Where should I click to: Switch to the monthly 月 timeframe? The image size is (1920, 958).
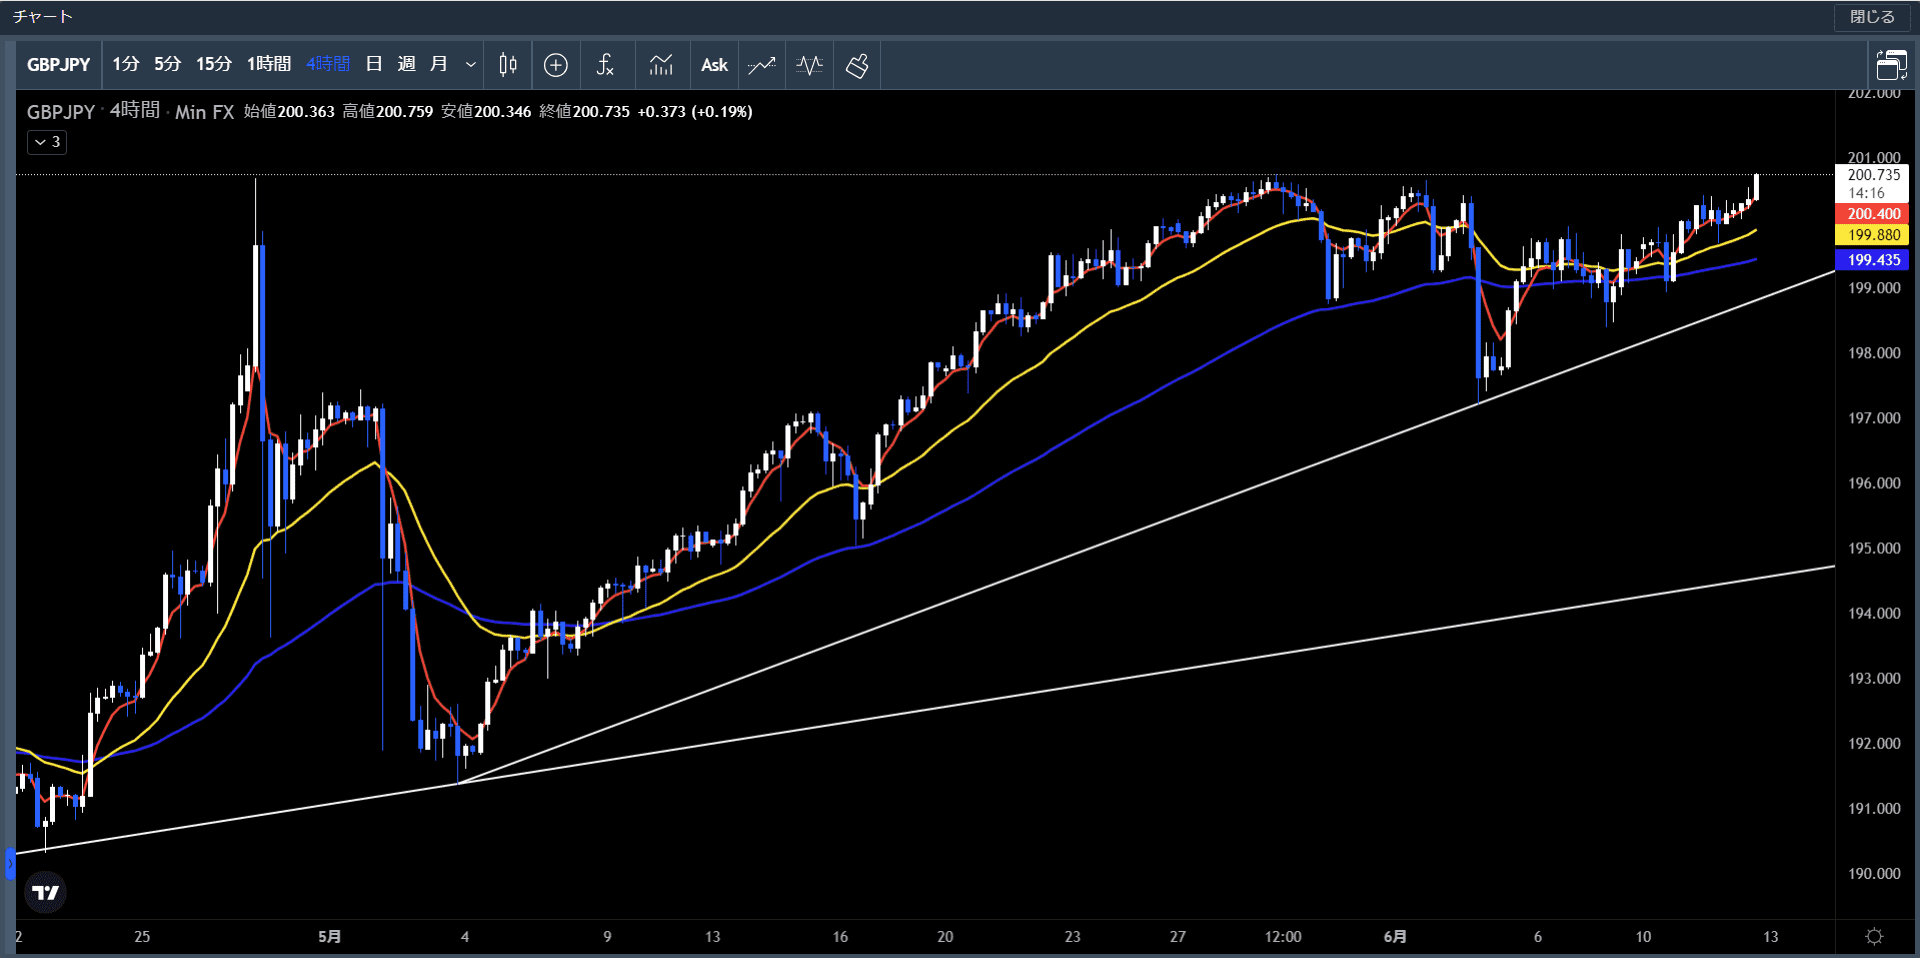pos(438,64)
